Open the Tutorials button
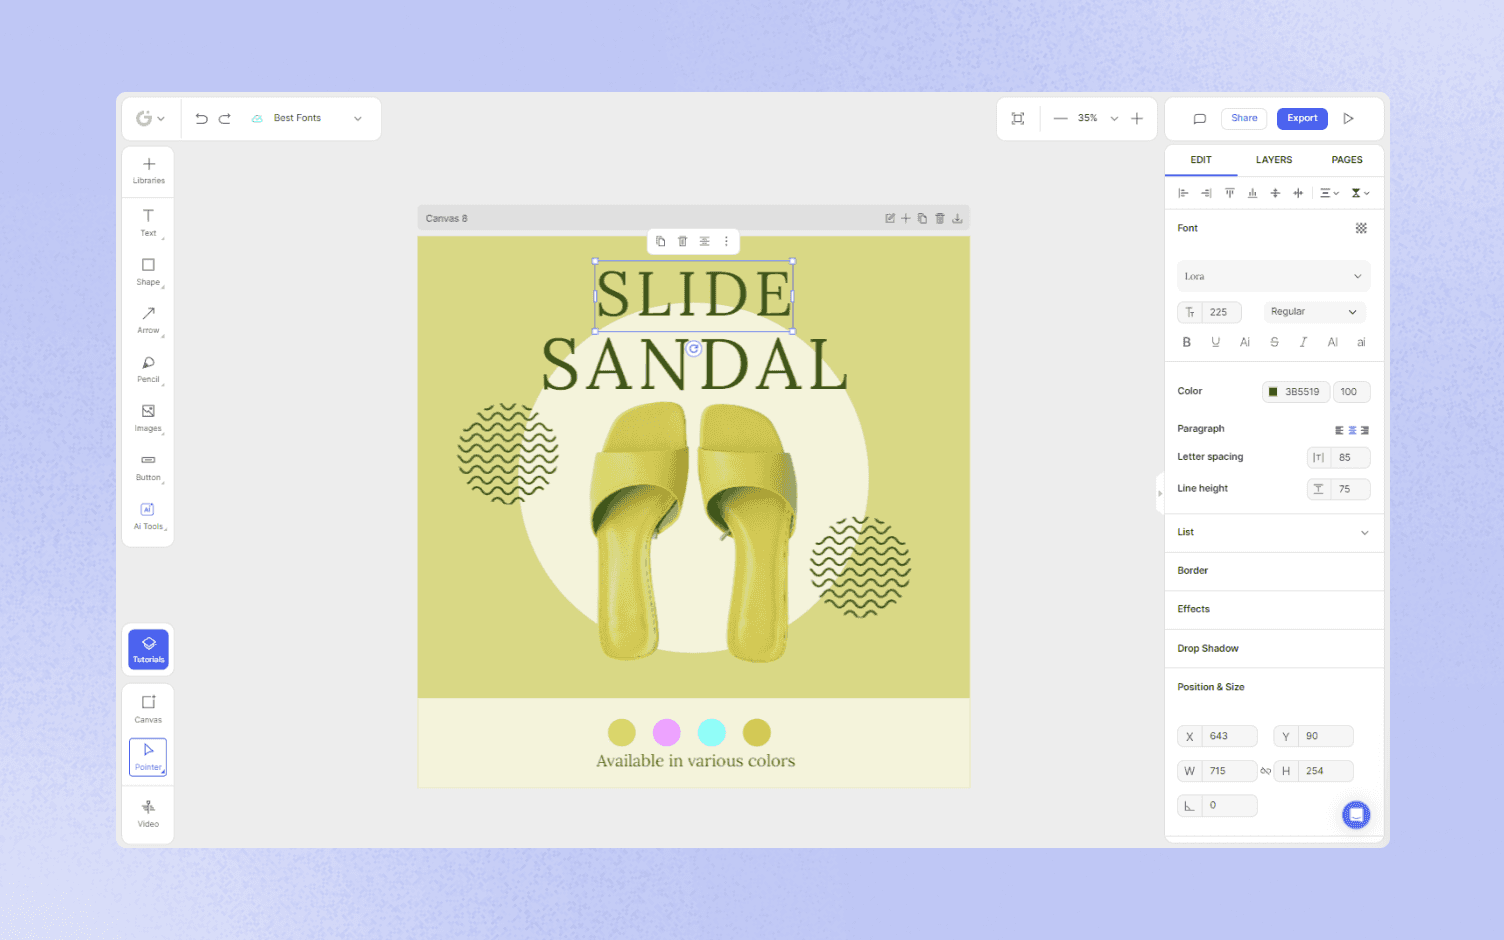1504x940 pixels. tap(148, 649)
